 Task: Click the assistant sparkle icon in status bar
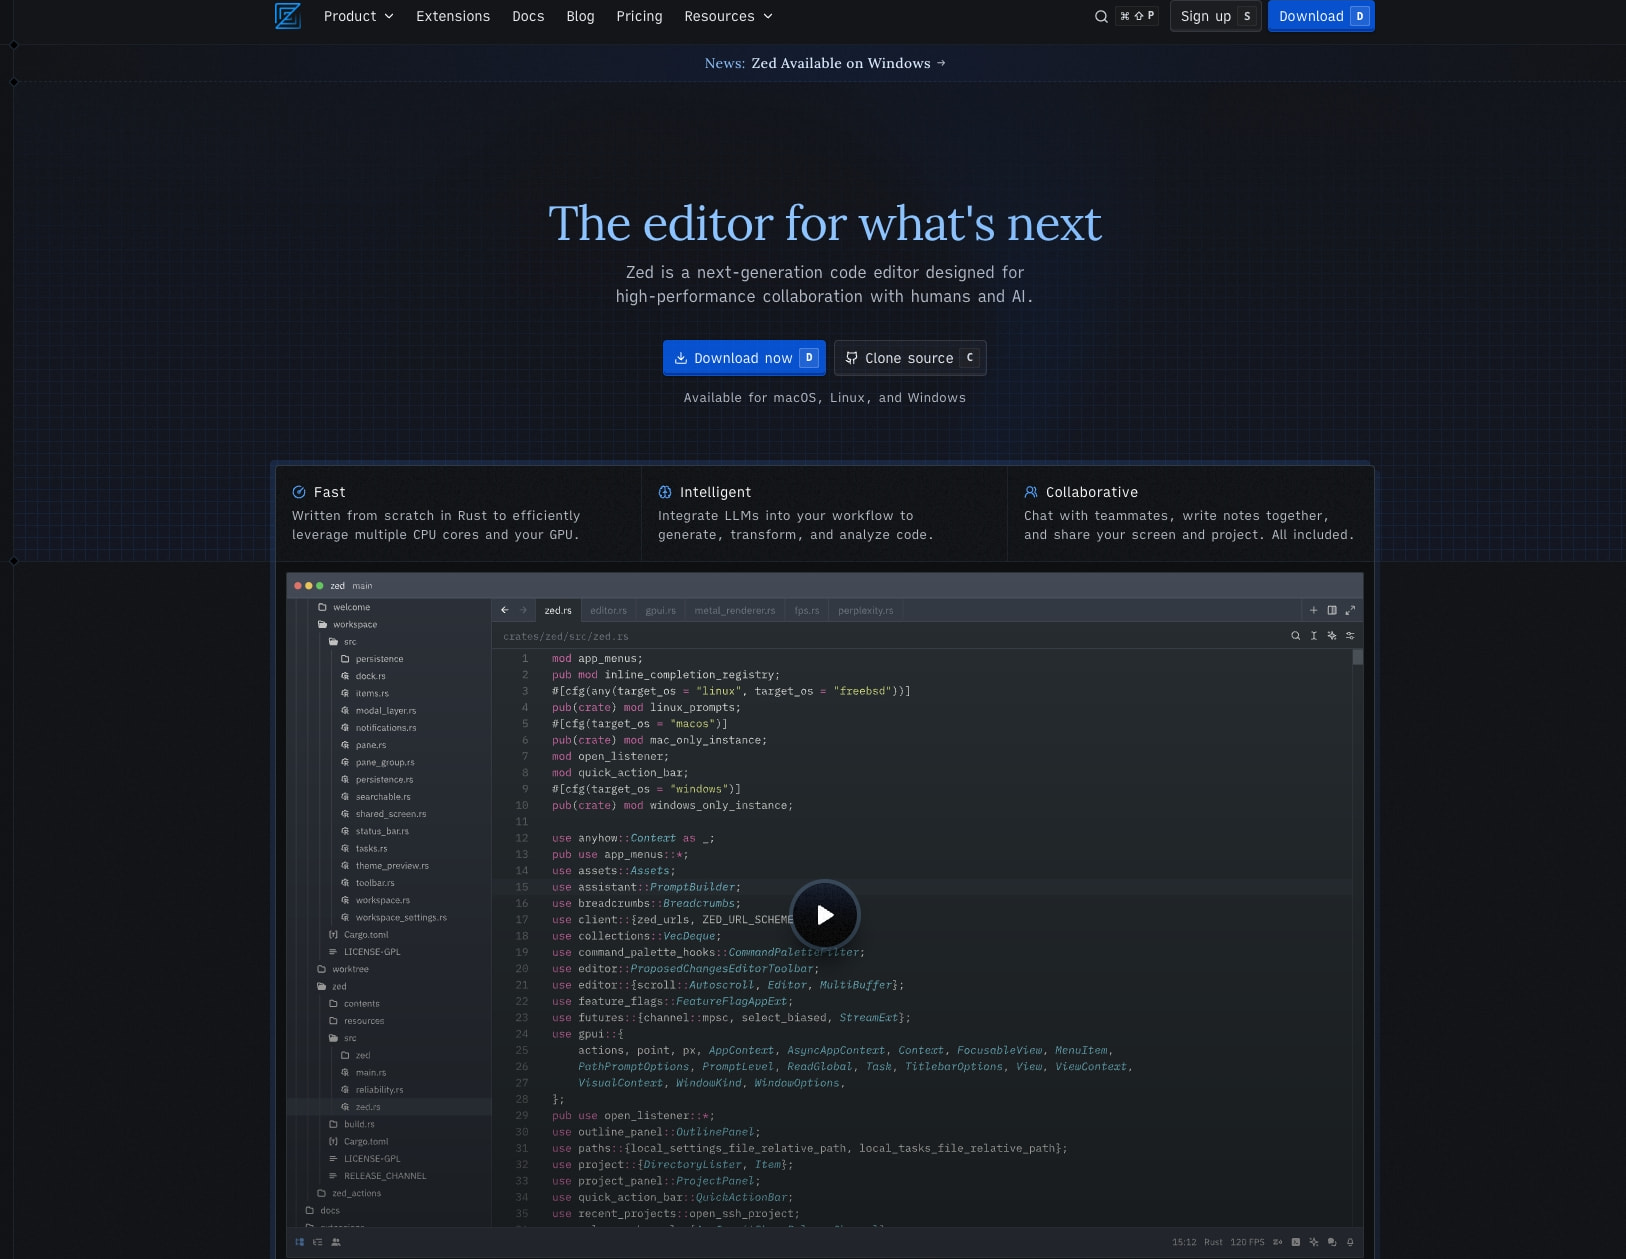tap(1314, 1242)
